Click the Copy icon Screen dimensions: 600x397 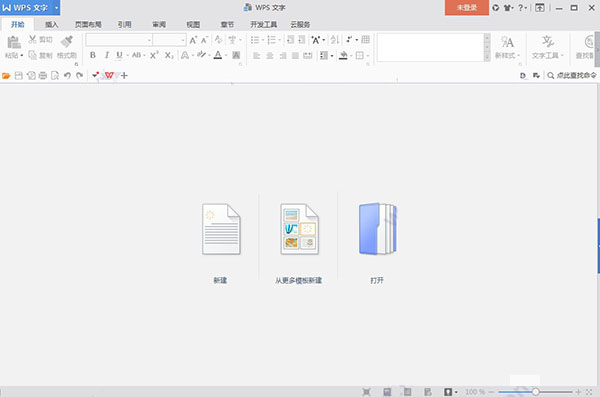tap(33, 56)
